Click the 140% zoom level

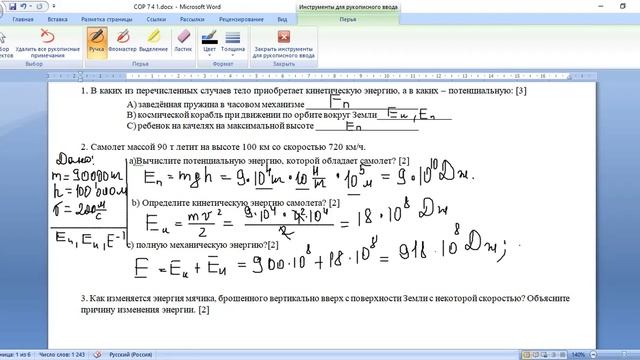point(578,354)
